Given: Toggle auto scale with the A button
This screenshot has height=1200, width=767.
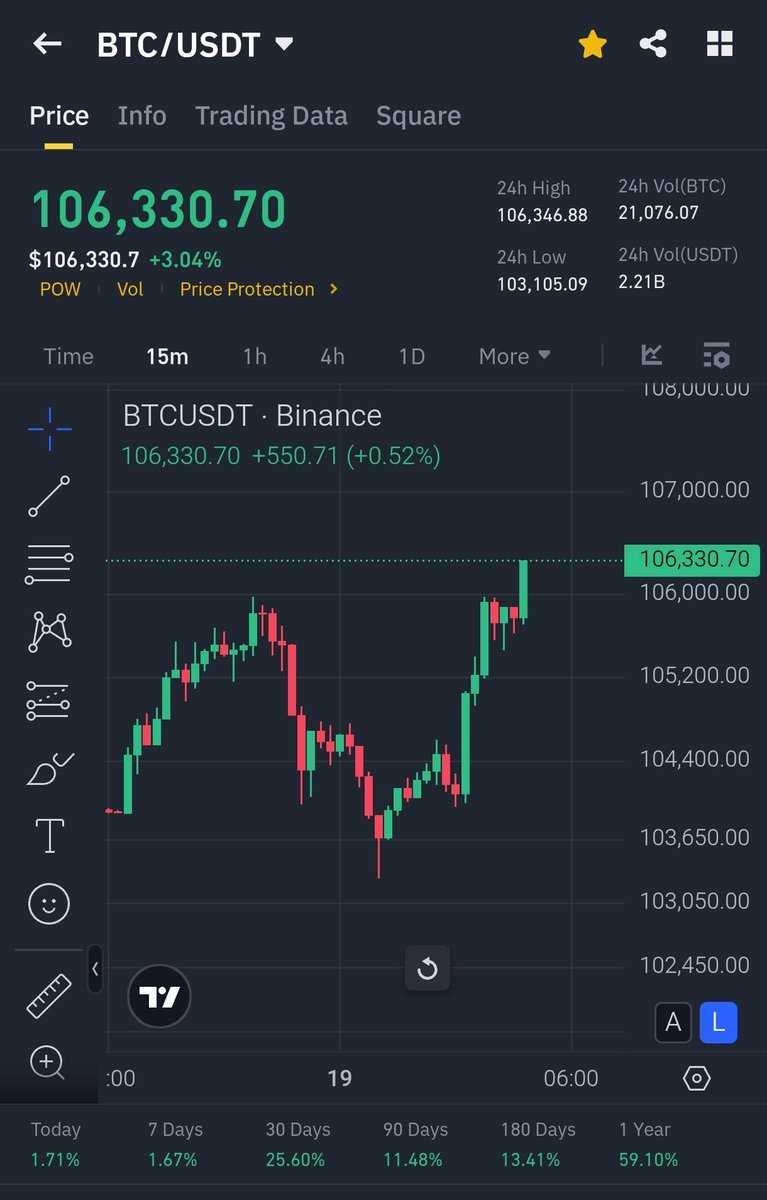Looking at the screenshot, I should click(673, 1023).
